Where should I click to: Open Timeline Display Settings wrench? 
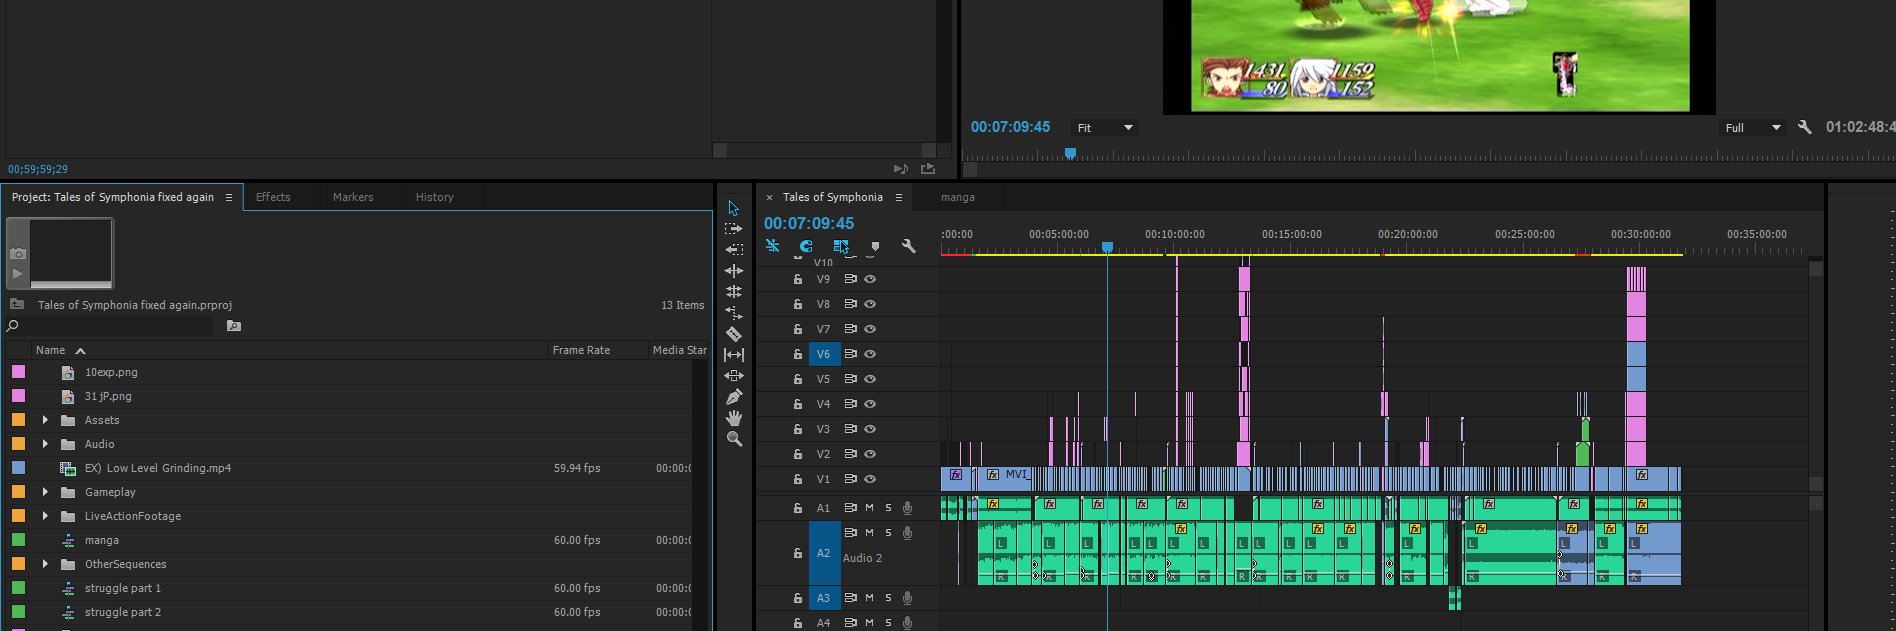pos(909,246)
